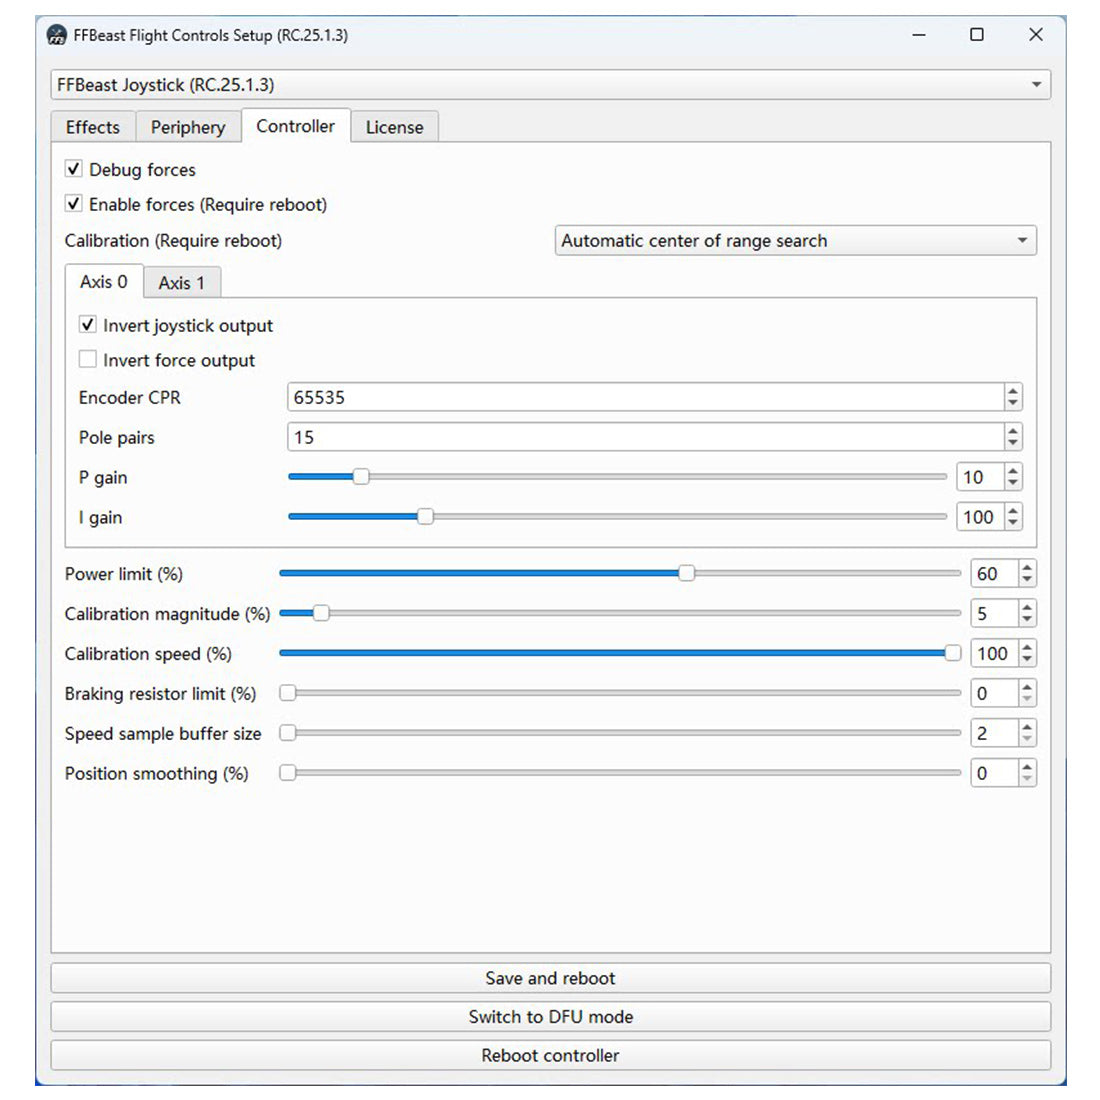1100x1100 pixels.
Task: Click the Save and reboot button
Action: coord(550,978)
